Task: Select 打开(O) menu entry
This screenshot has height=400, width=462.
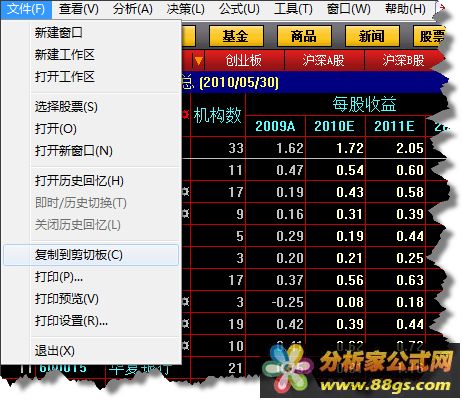Action: pyautogui.click(x=91, y=129)
